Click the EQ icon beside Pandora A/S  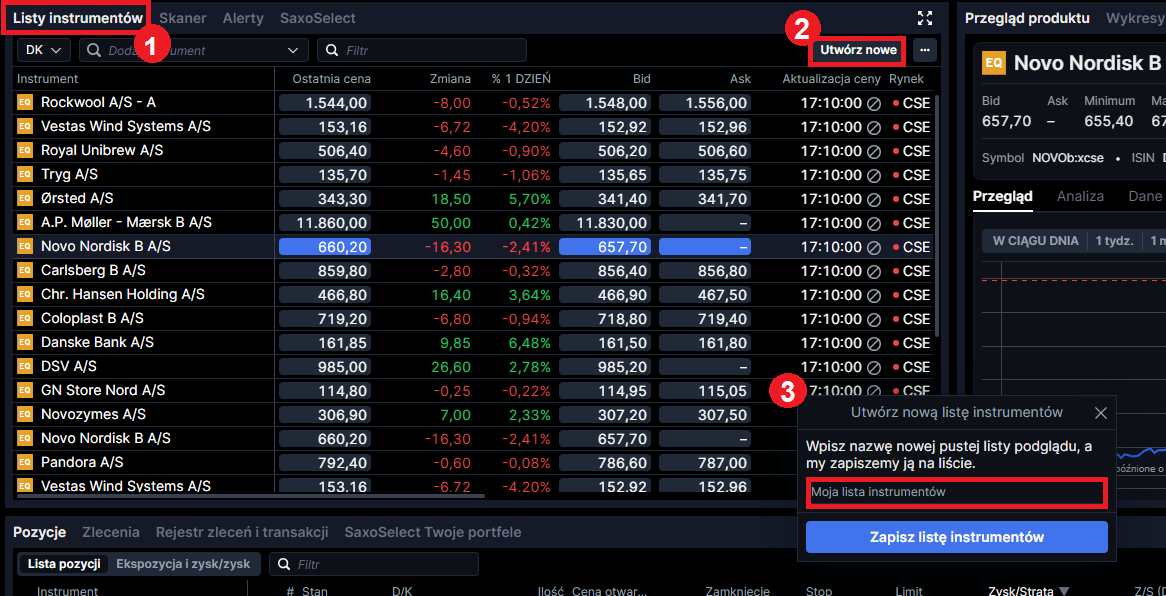point(25,462)
